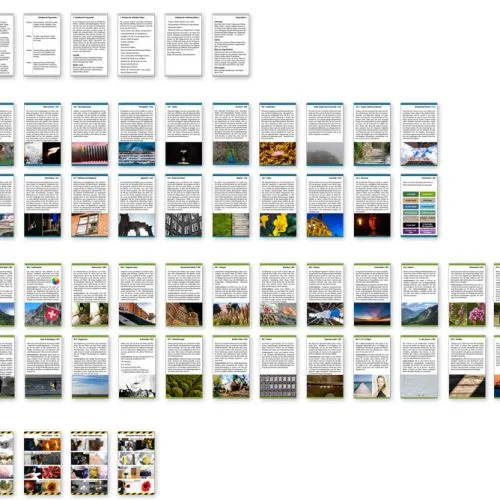Select the striped-border page with the sunflower photo

[42, 463]
